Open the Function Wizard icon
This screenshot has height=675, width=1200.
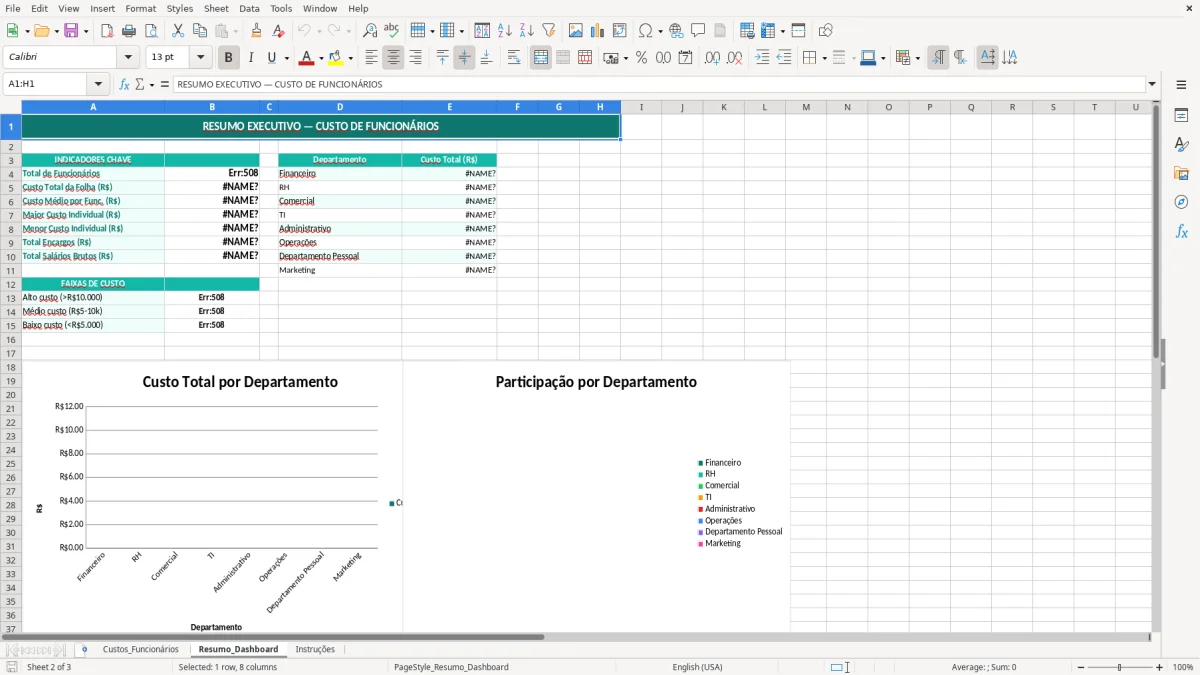click(125, 85)
